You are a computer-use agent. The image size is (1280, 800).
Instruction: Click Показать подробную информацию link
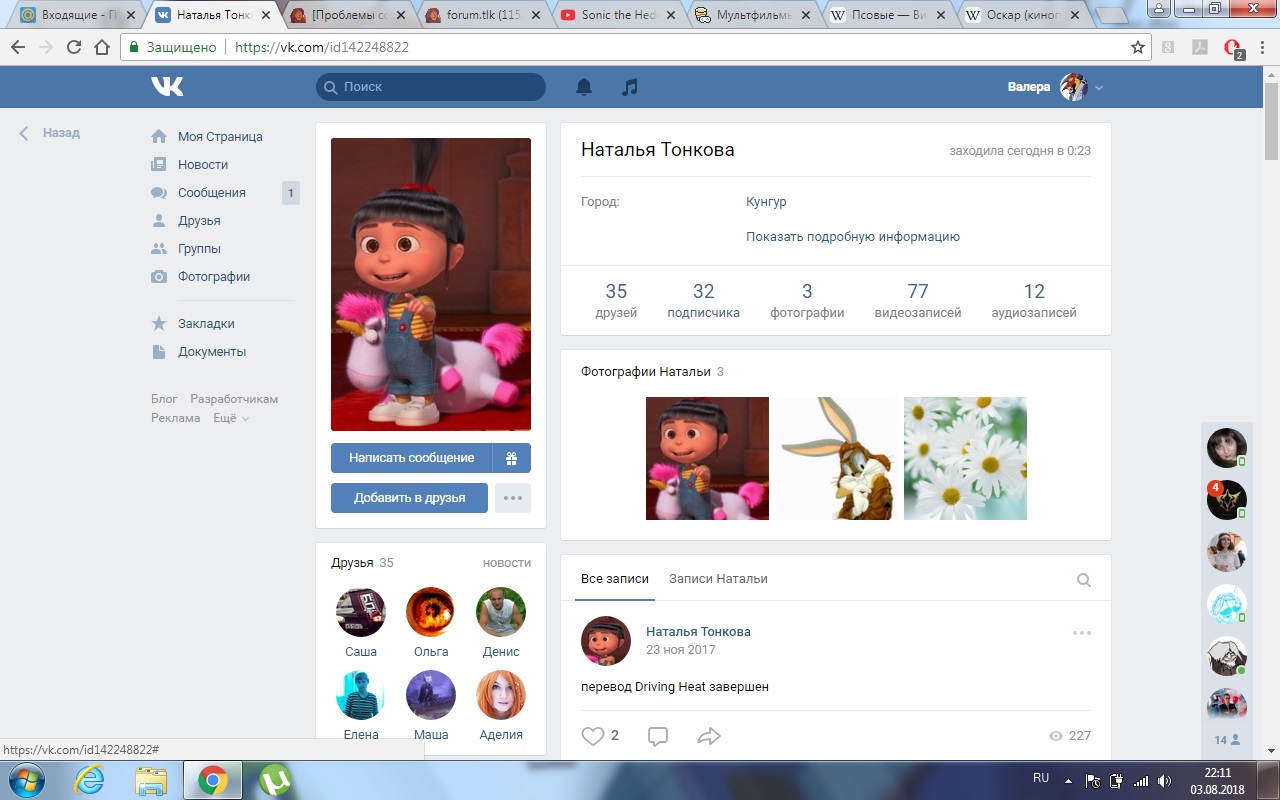coord(852,237)
